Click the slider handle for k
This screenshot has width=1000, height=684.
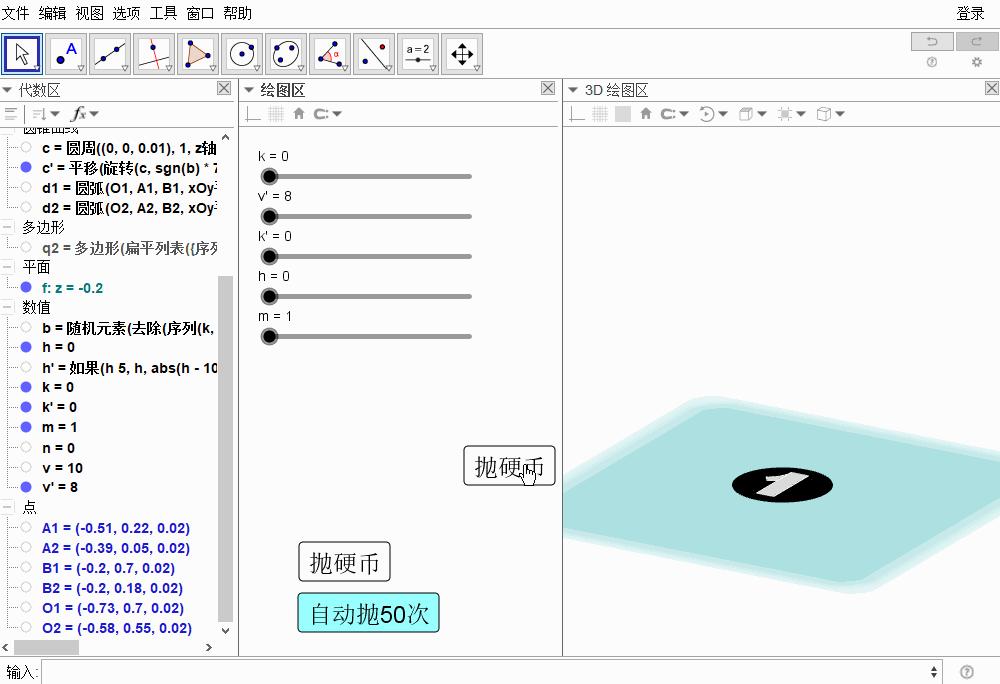tap(268, 176)
